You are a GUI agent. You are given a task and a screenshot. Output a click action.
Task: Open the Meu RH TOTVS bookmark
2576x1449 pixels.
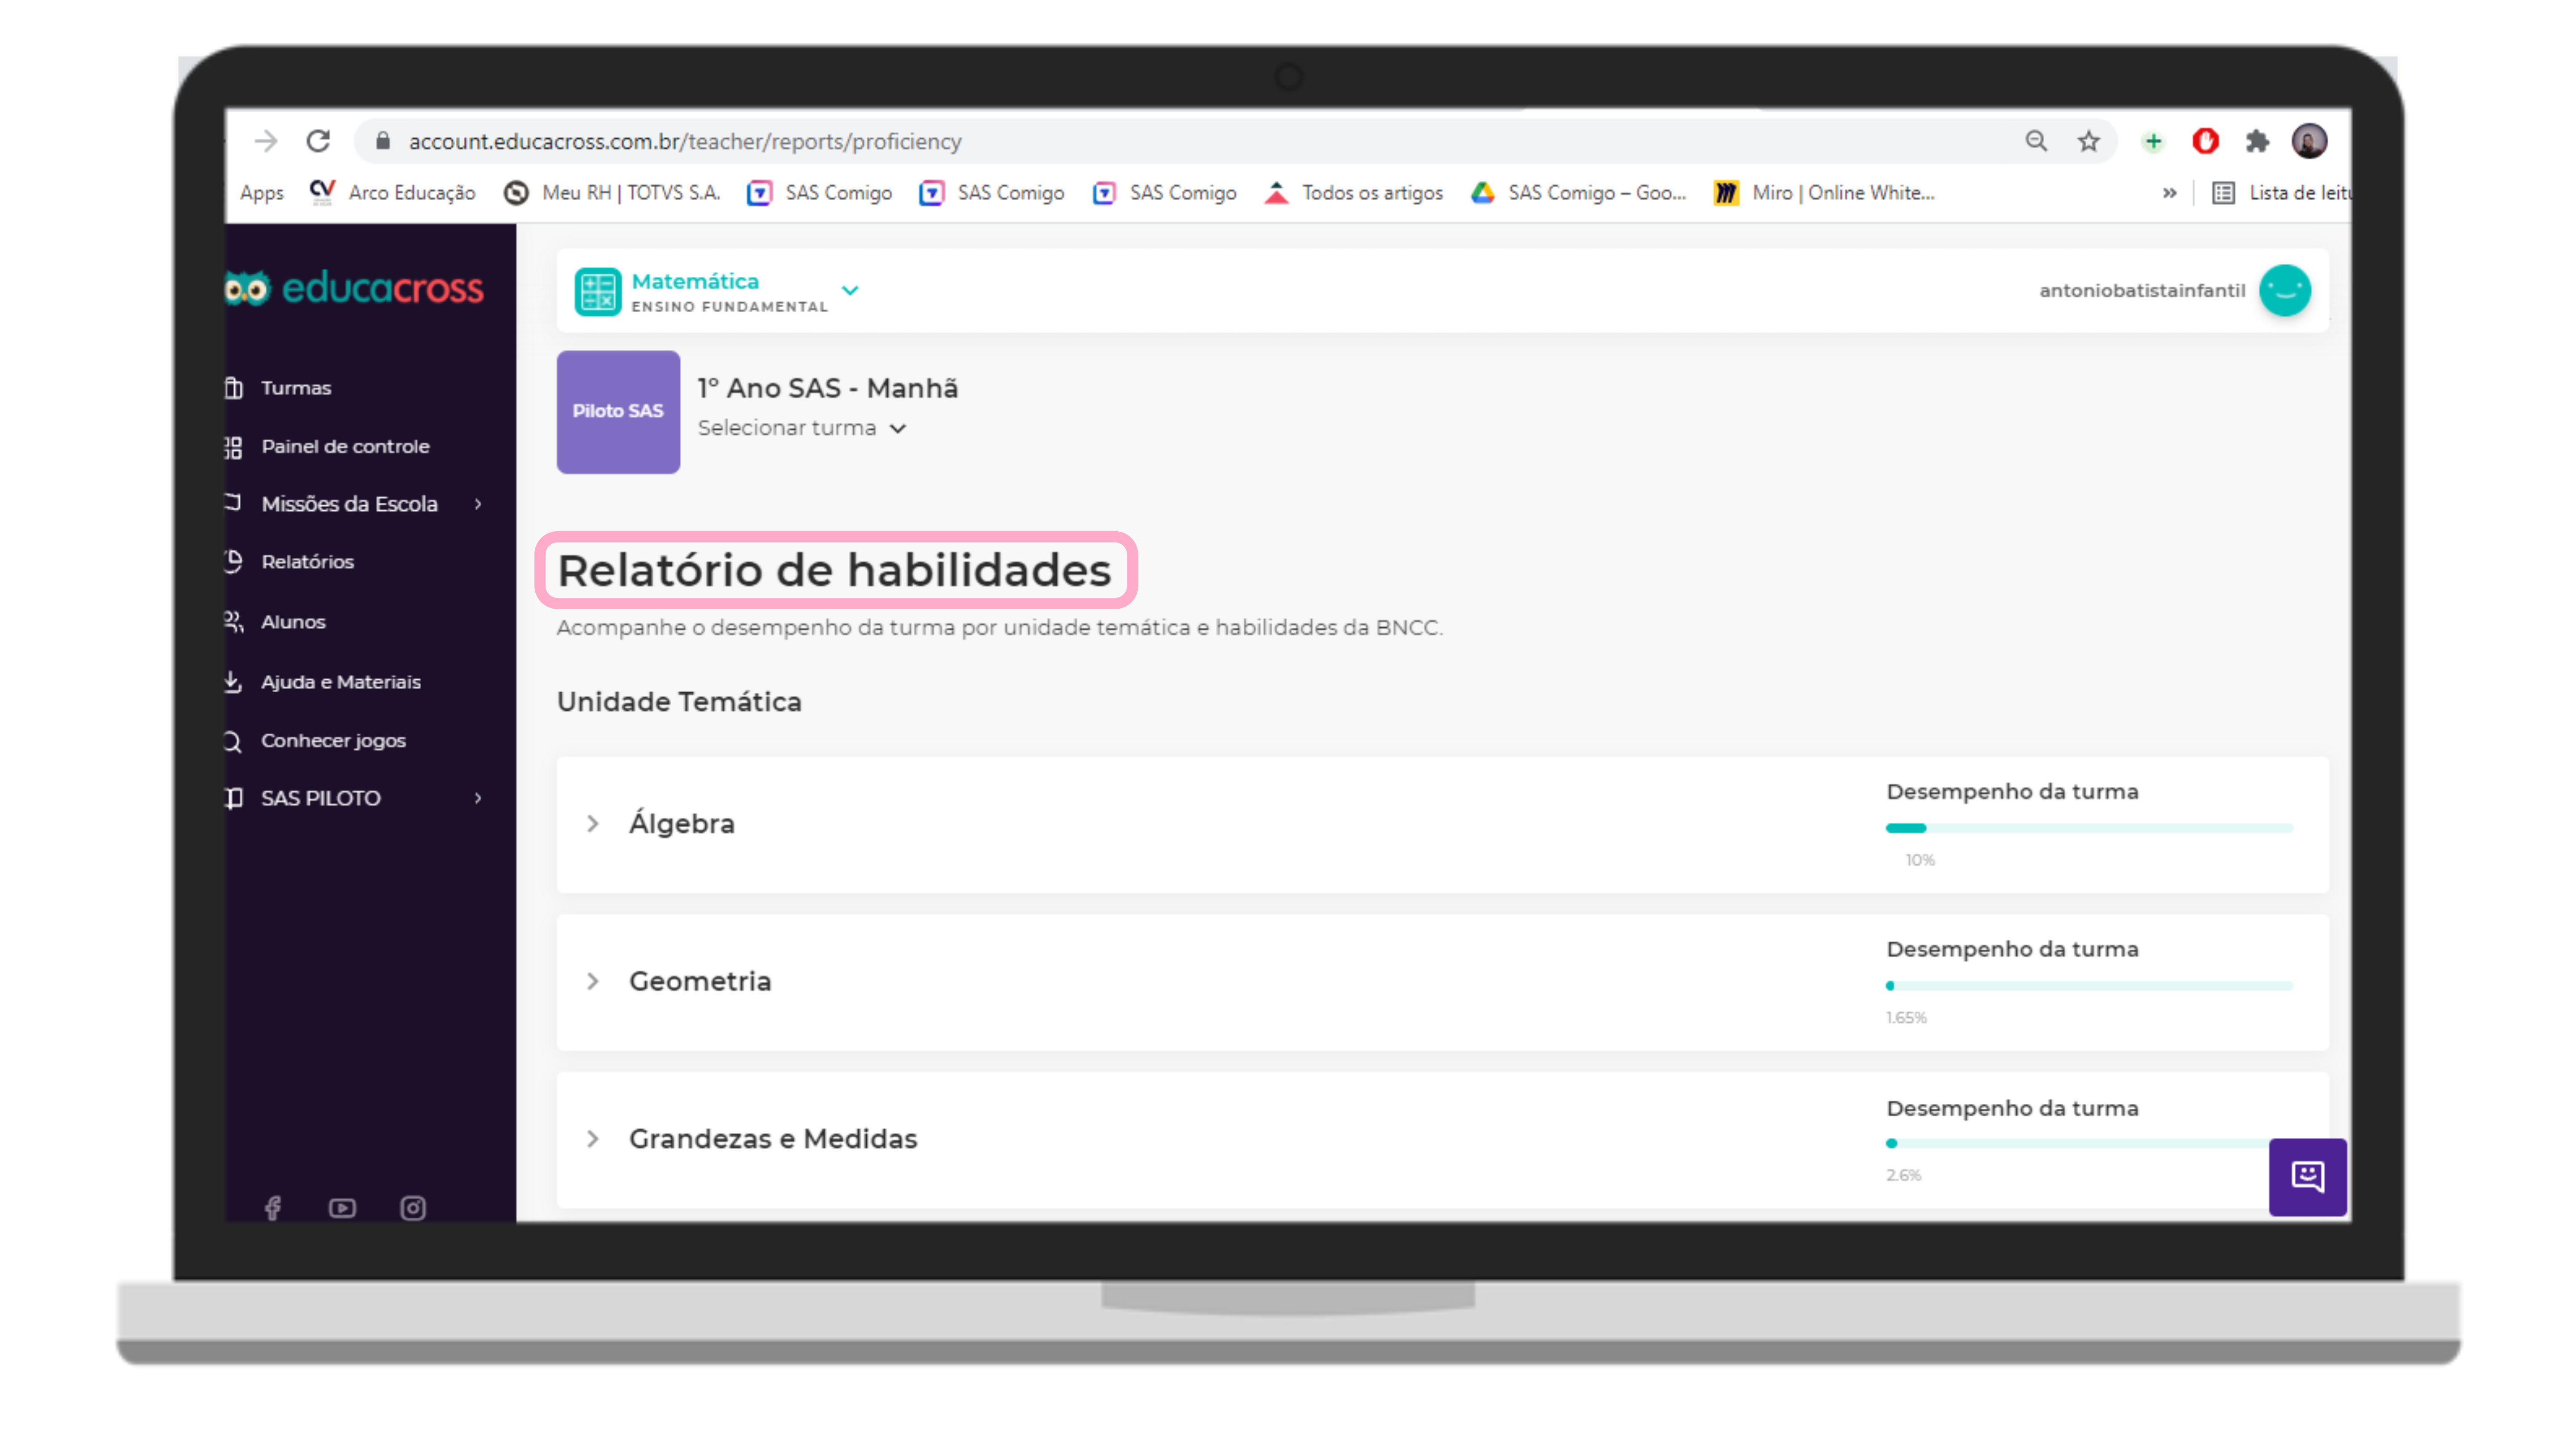click(611, 193)
